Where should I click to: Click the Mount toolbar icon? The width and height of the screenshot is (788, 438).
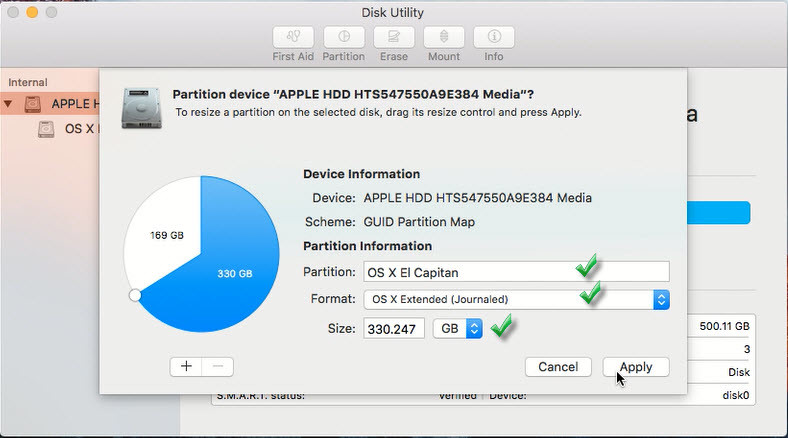coord(444,37)
